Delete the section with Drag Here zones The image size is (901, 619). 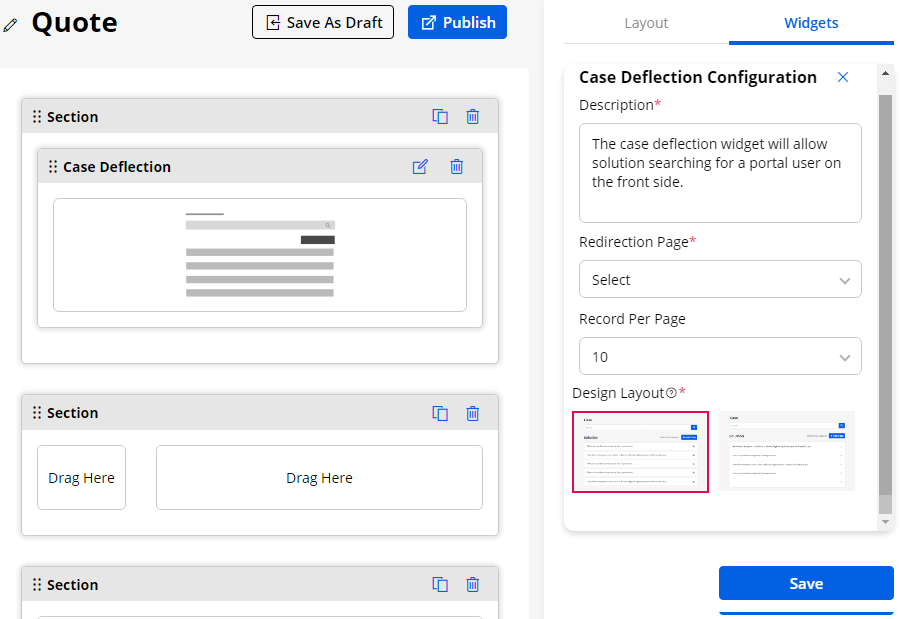coord(473,412)
